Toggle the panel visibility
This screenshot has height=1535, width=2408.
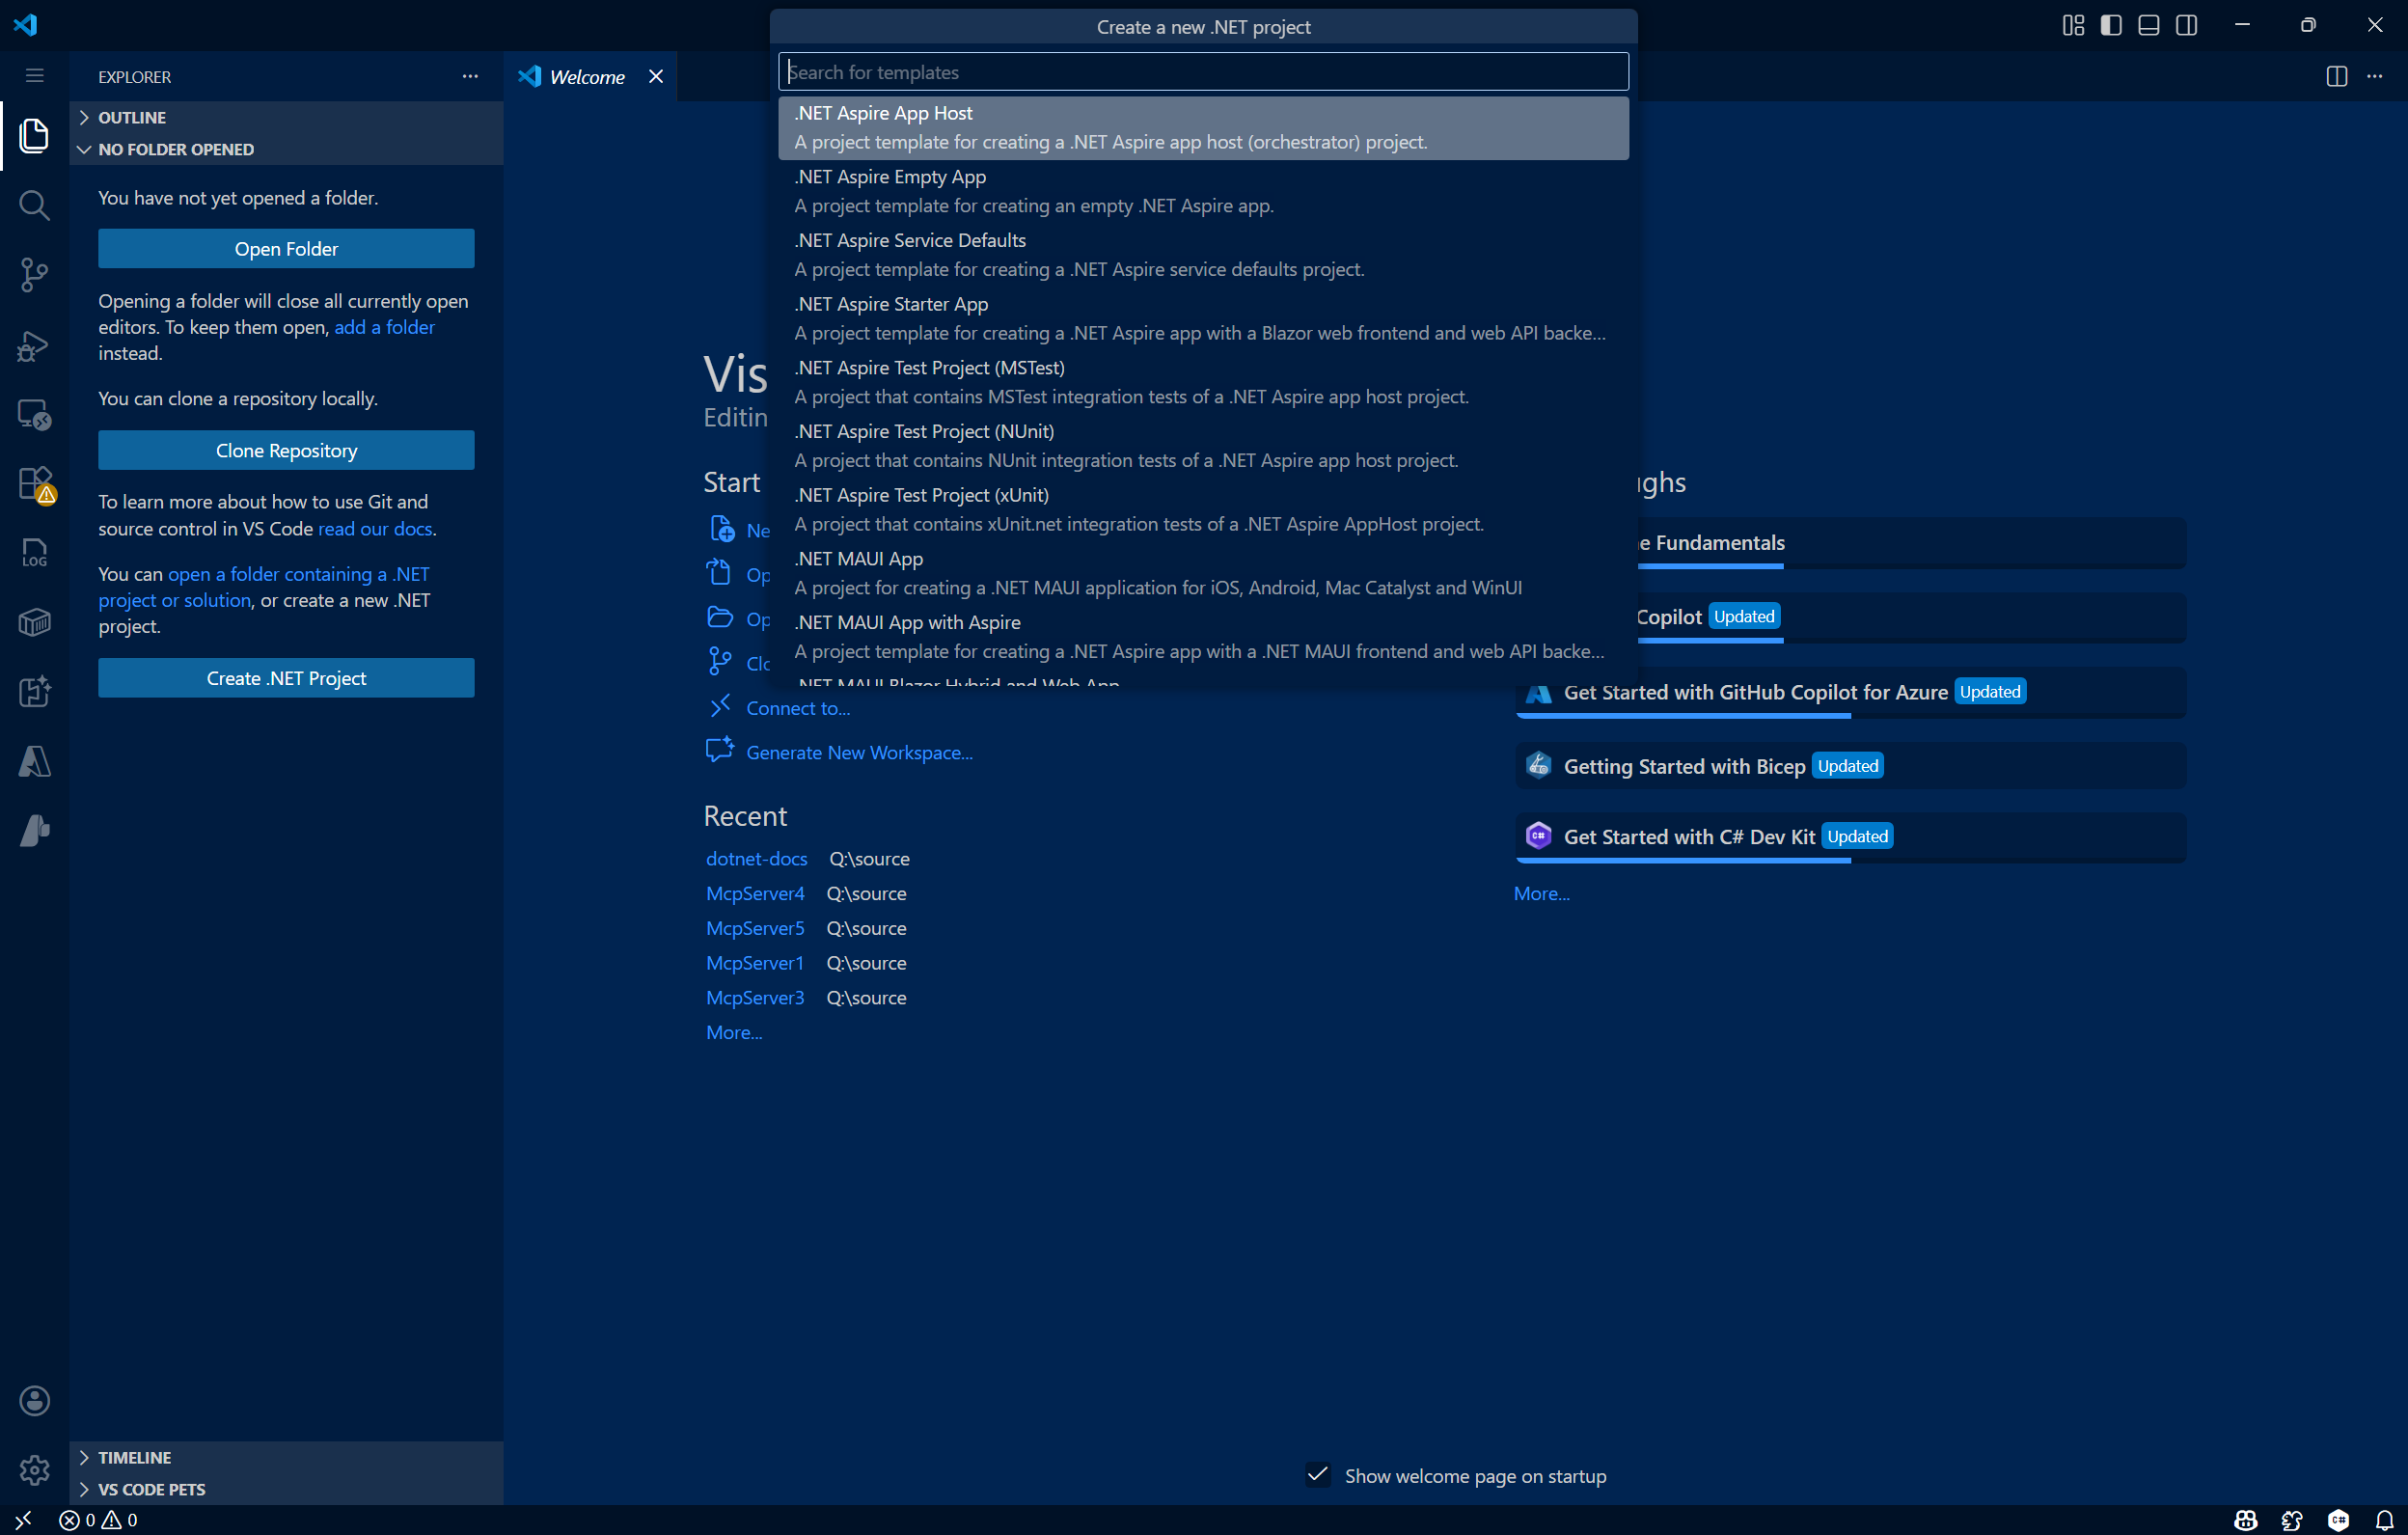(2148, 25)
